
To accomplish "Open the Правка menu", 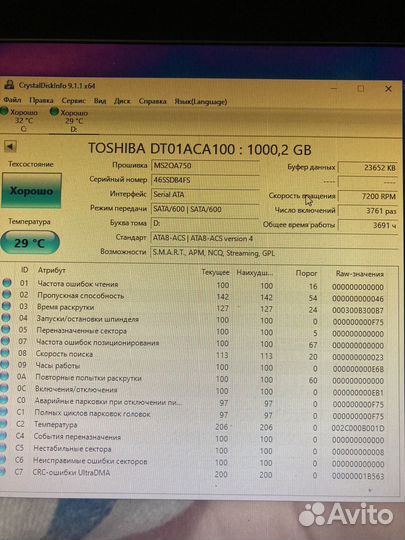I will [41, 100].
